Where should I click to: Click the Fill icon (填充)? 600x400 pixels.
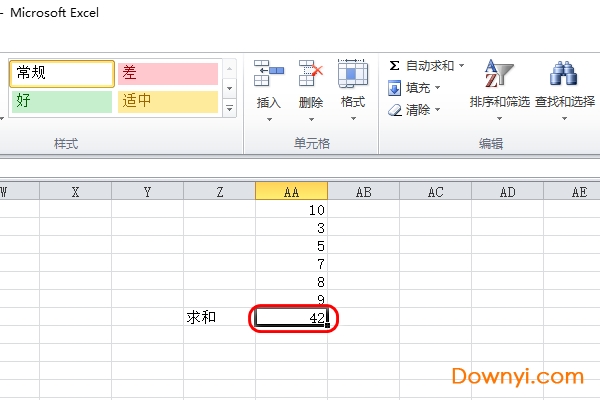click(395, 88)
